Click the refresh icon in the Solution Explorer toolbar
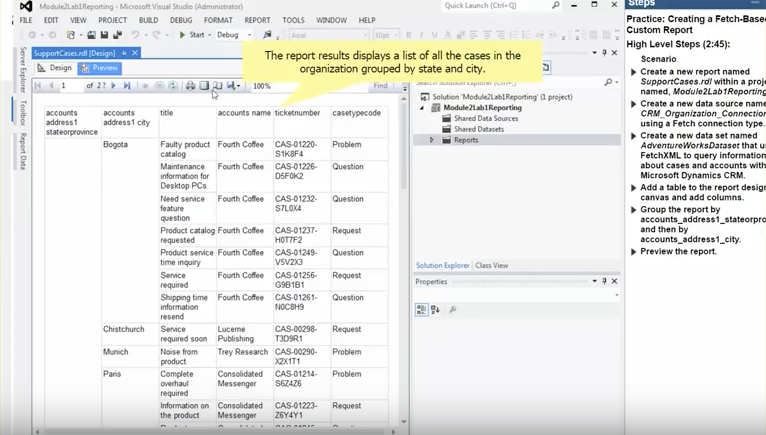 (x=546, y=67)
